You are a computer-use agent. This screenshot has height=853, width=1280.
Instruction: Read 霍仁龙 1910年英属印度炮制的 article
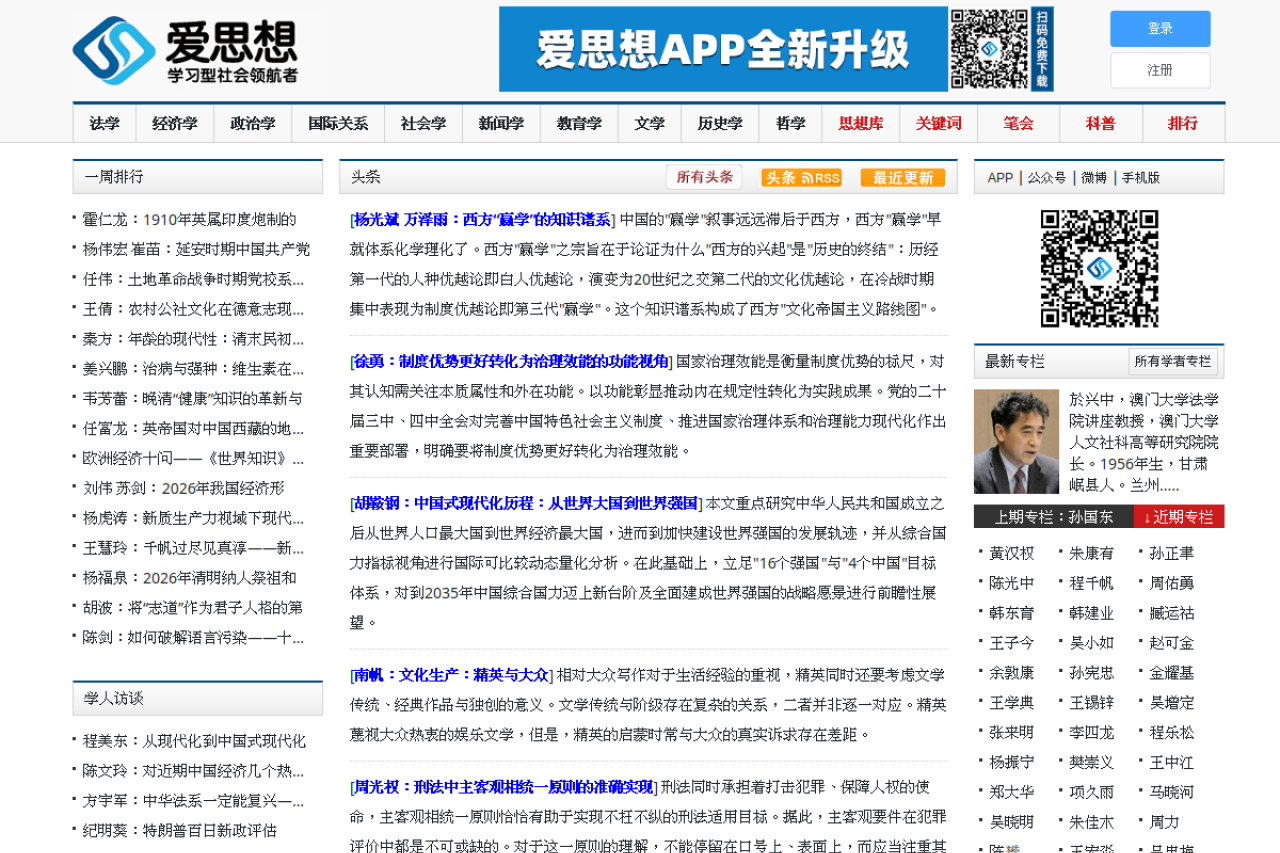coord(189,219)
